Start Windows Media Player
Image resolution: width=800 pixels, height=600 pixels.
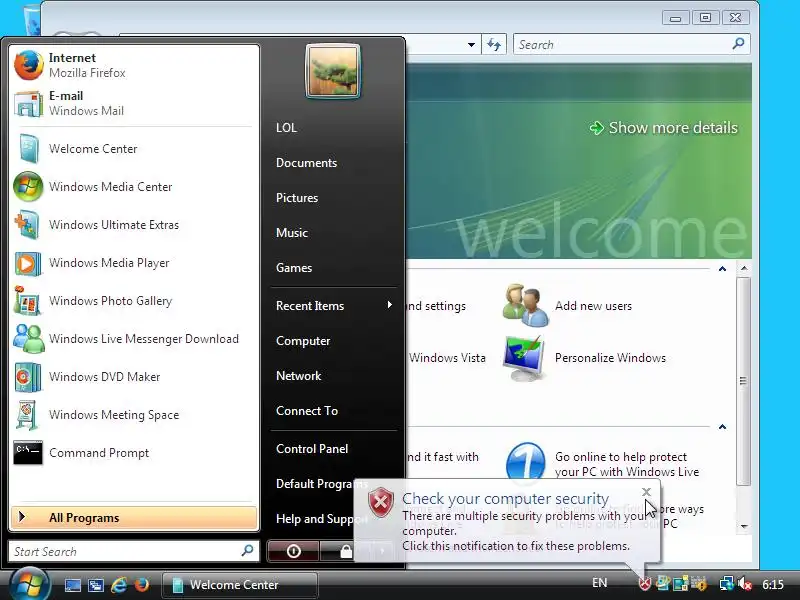pos(134,263)
